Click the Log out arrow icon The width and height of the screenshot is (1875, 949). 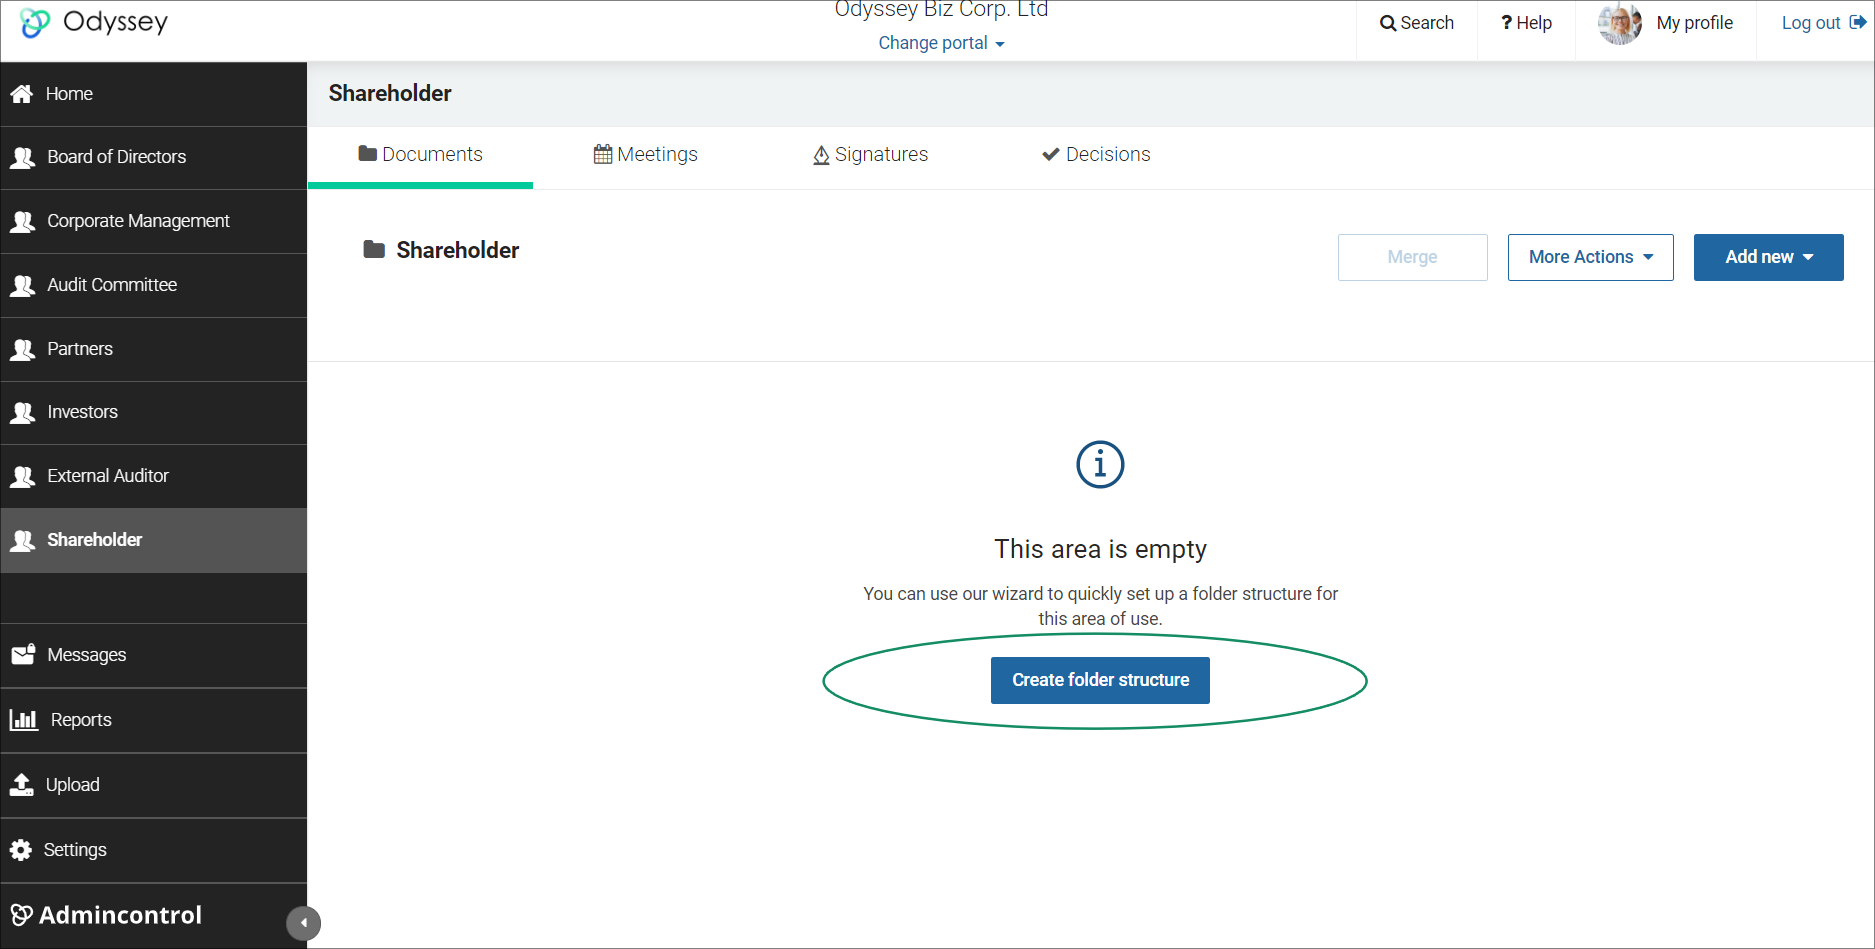pyautogui.click(x=1858, y=22)
